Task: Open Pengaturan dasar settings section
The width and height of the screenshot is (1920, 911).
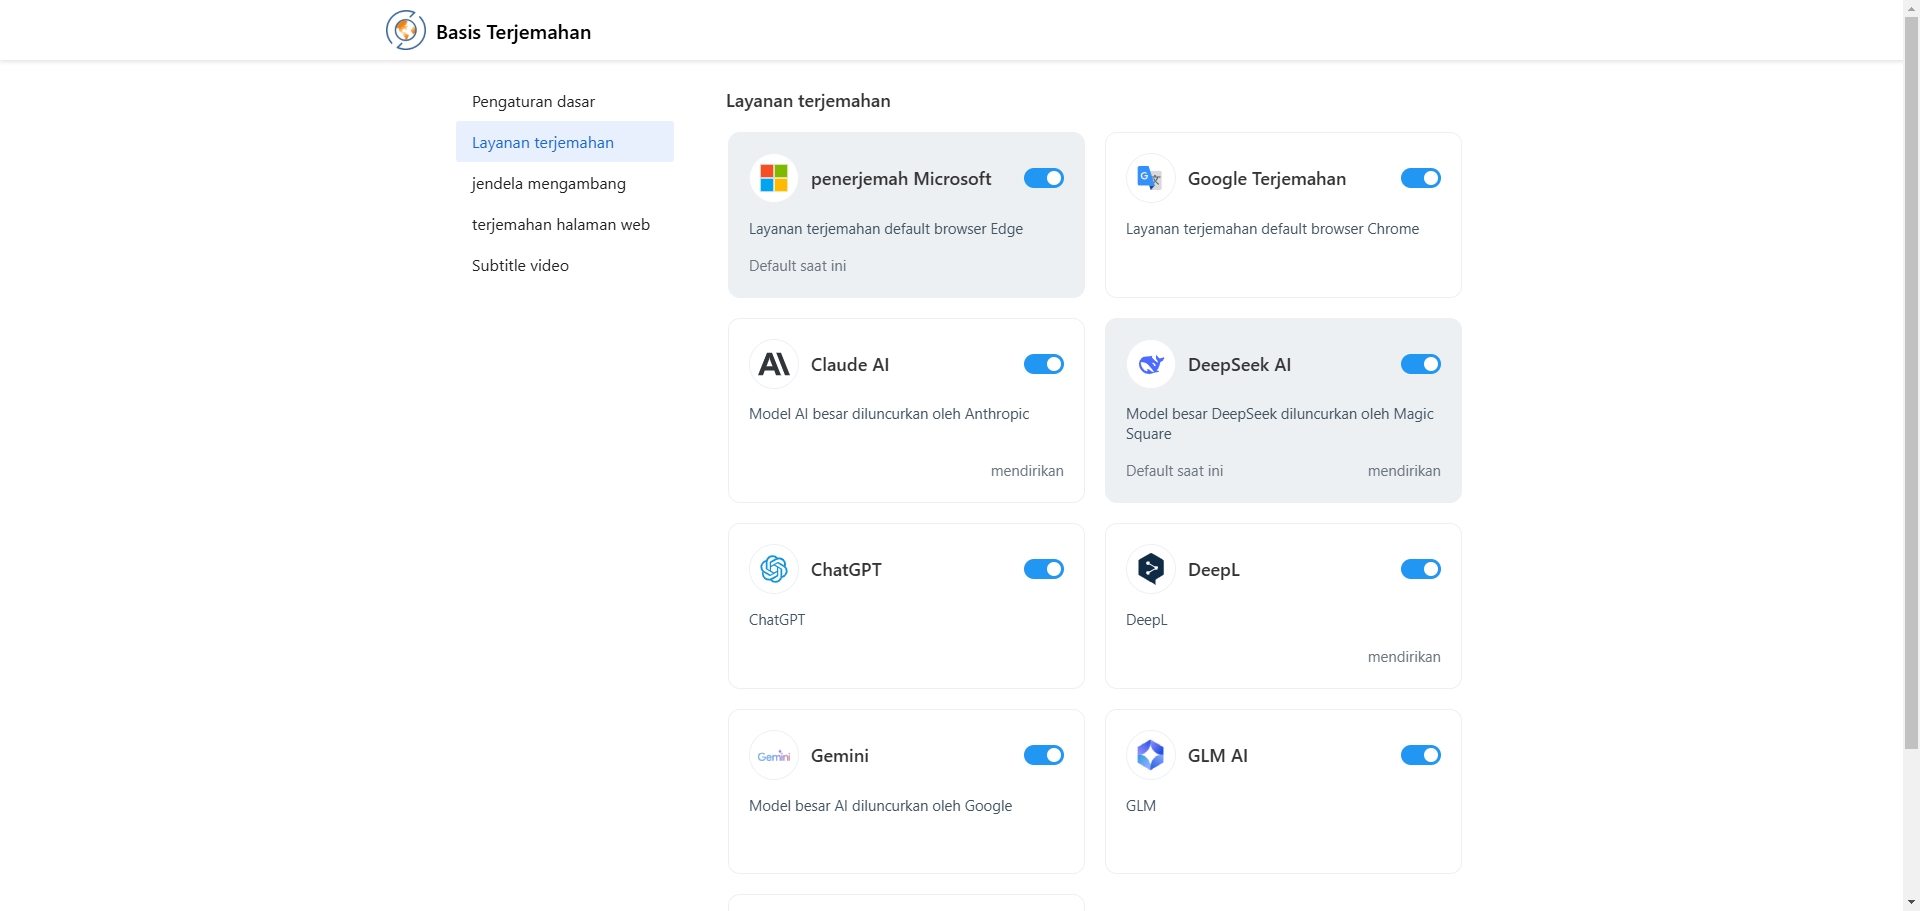Action: pyautogui.click(x=565, y=101)
